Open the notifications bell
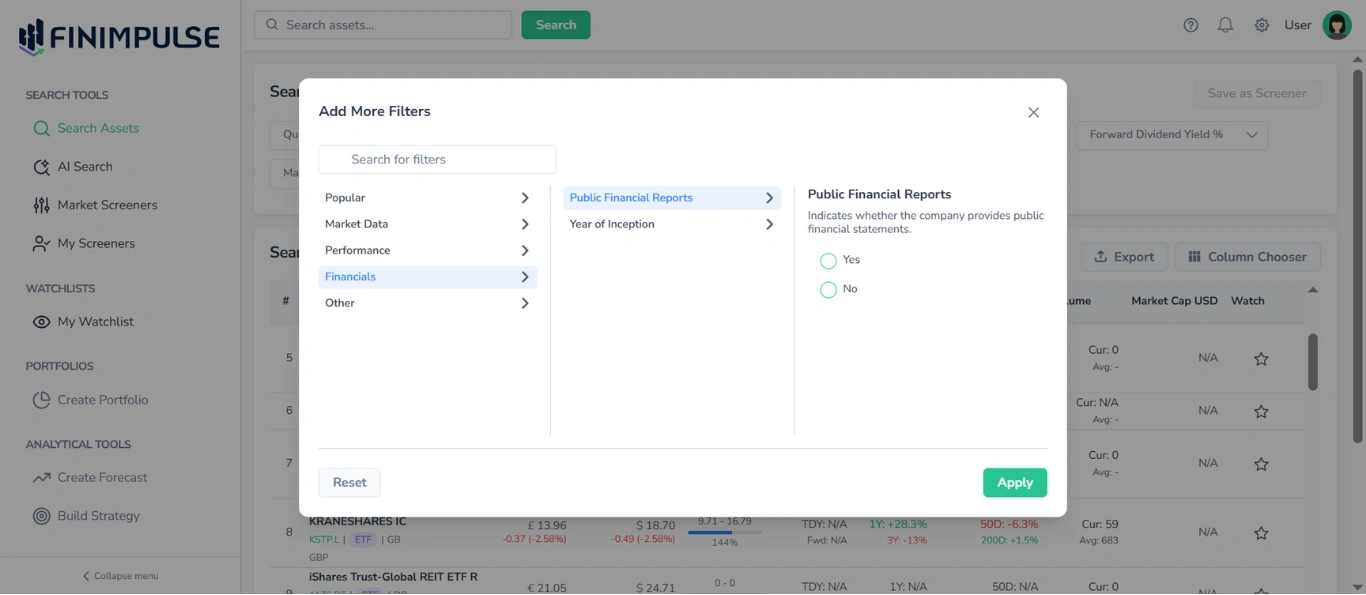The height and width of the screenshot is (595, 1366). tap(1225, 24)
